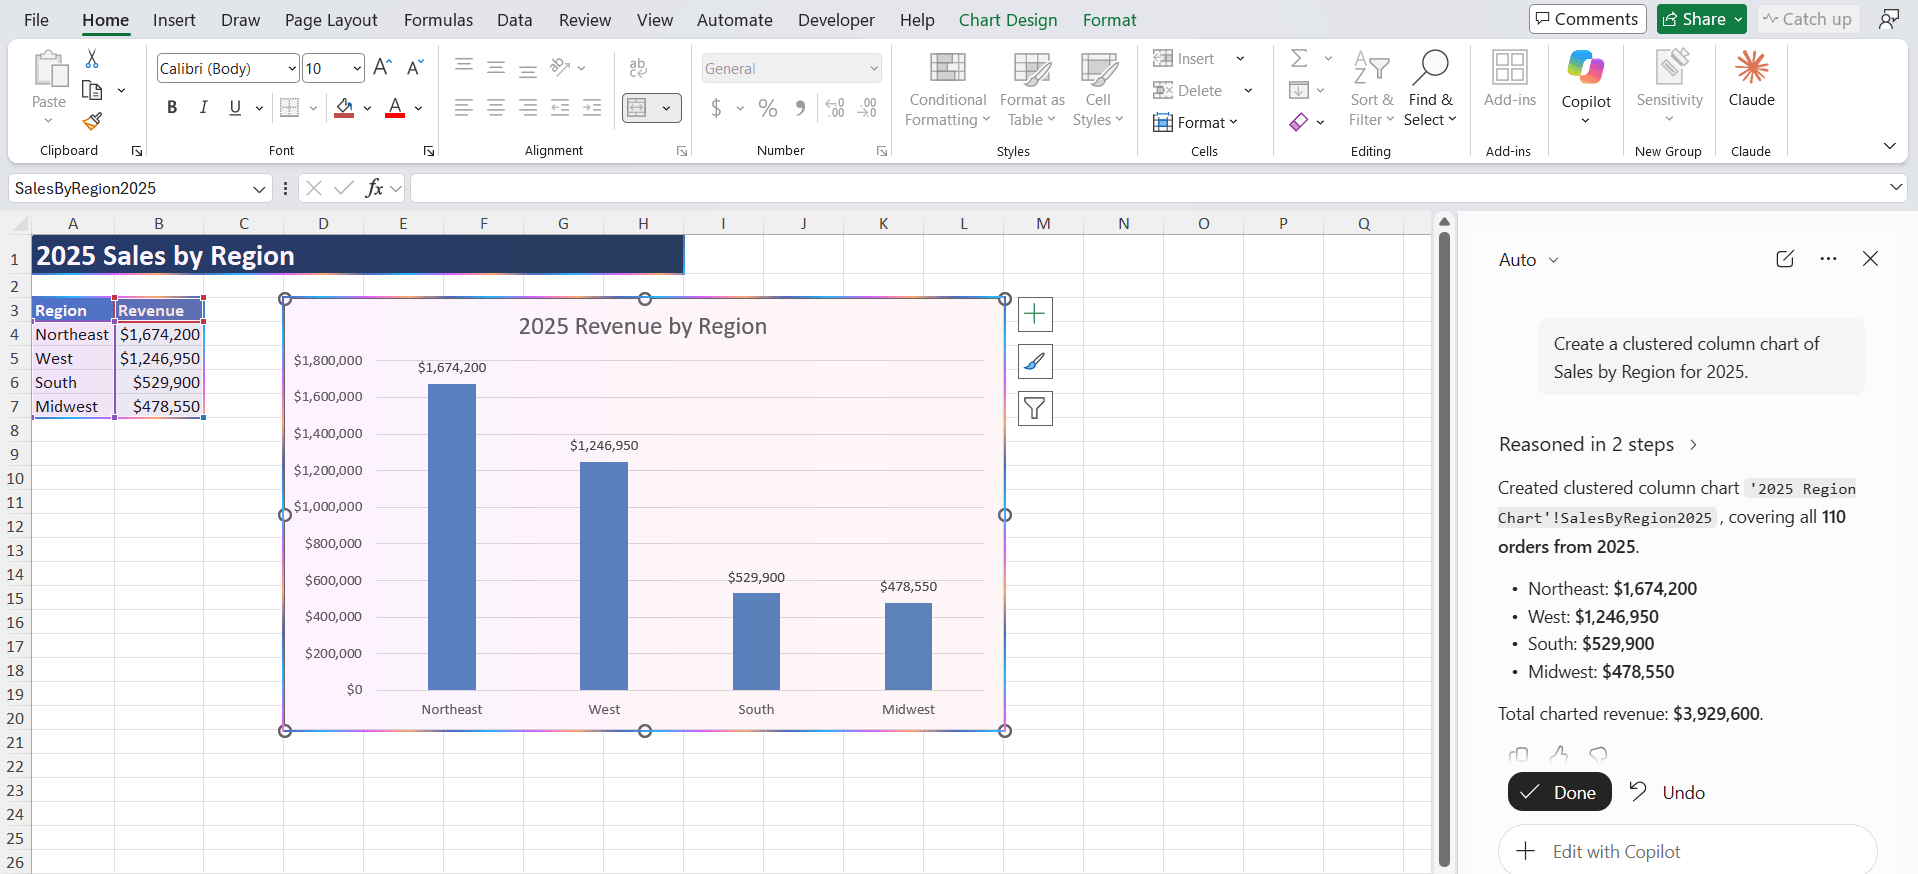Open the File menu
Screen dimensions: 1918x874
click(36, 20)
